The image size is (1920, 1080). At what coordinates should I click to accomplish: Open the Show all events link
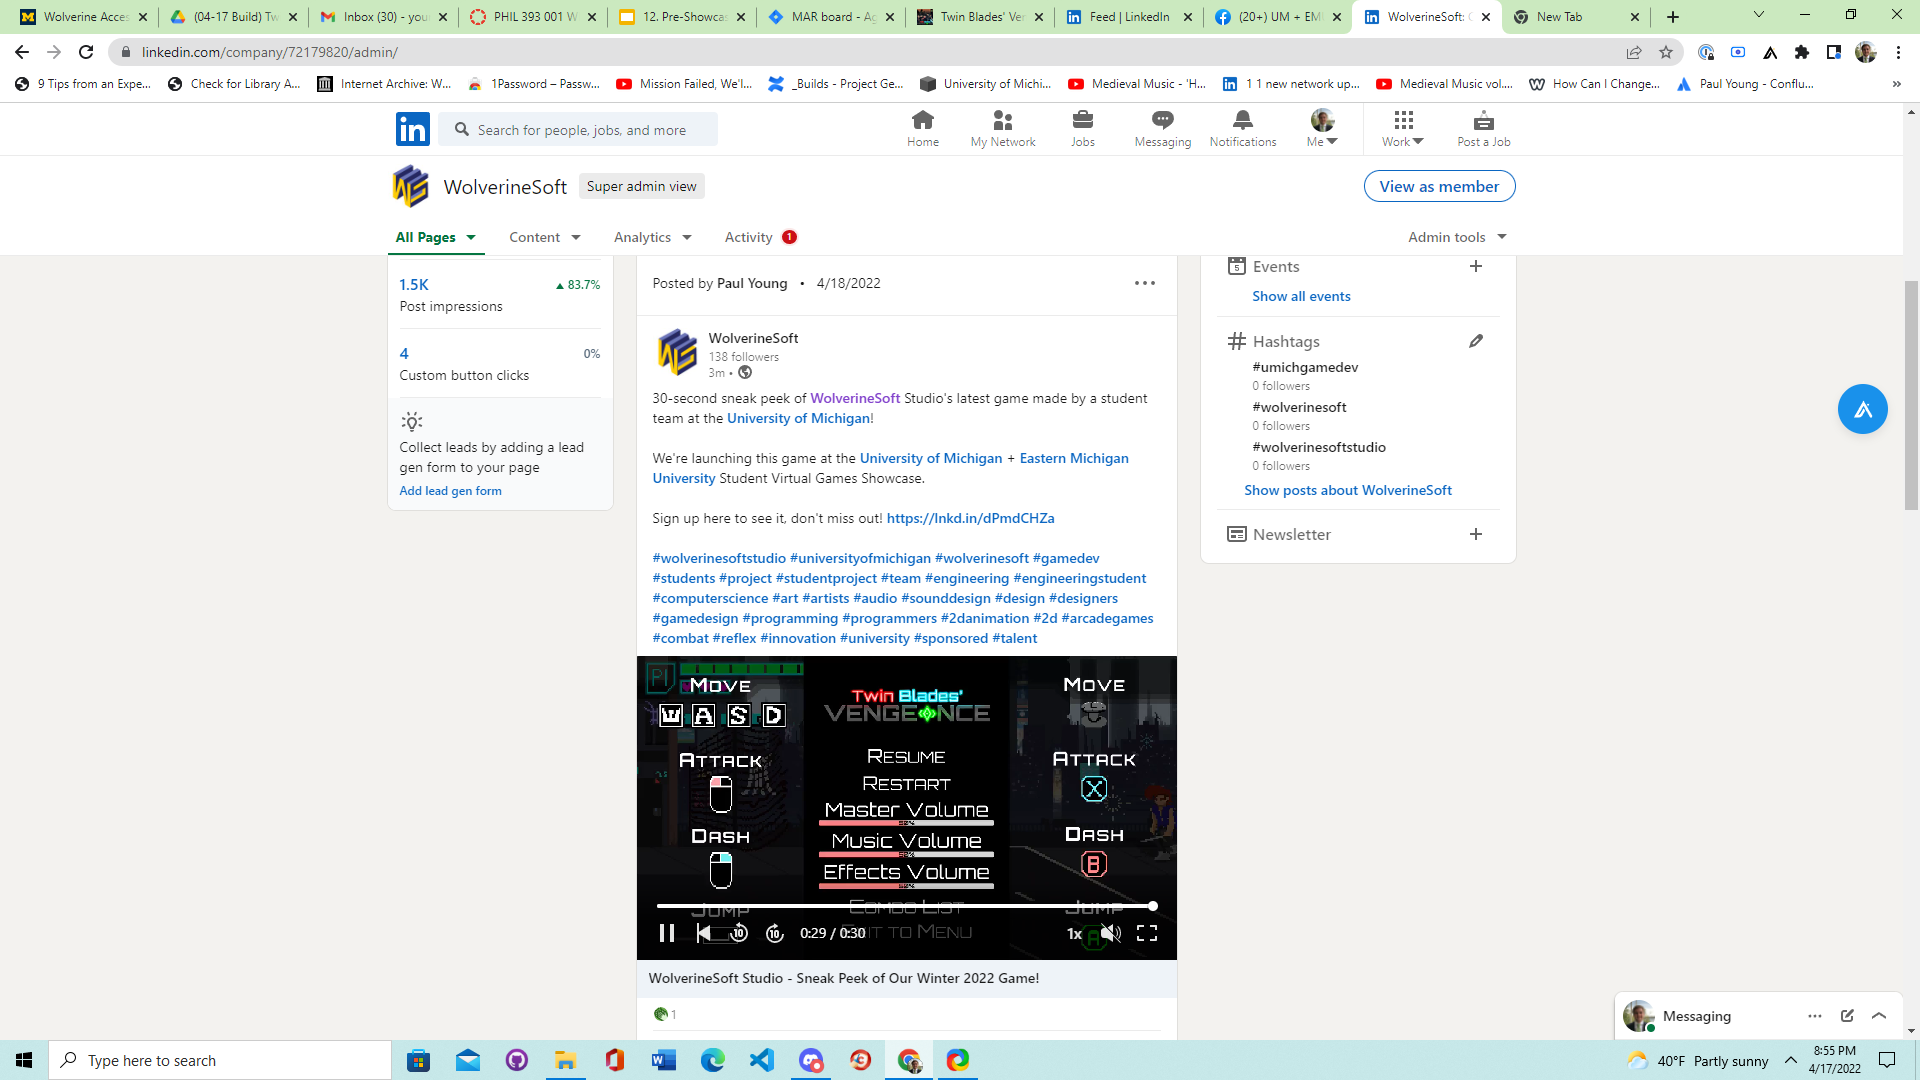coord(1300,296)
